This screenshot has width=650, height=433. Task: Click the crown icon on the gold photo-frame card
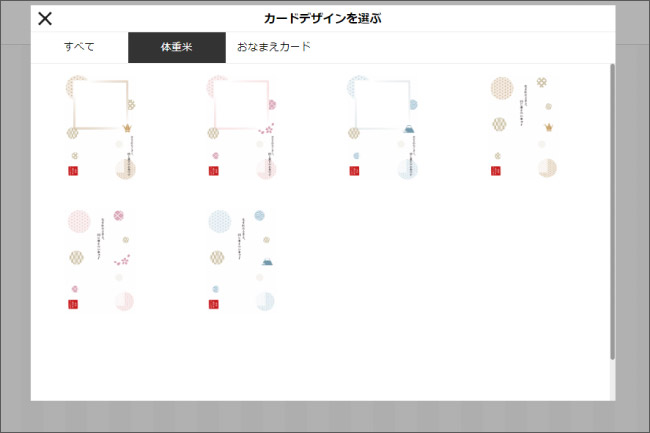(127, 128)
